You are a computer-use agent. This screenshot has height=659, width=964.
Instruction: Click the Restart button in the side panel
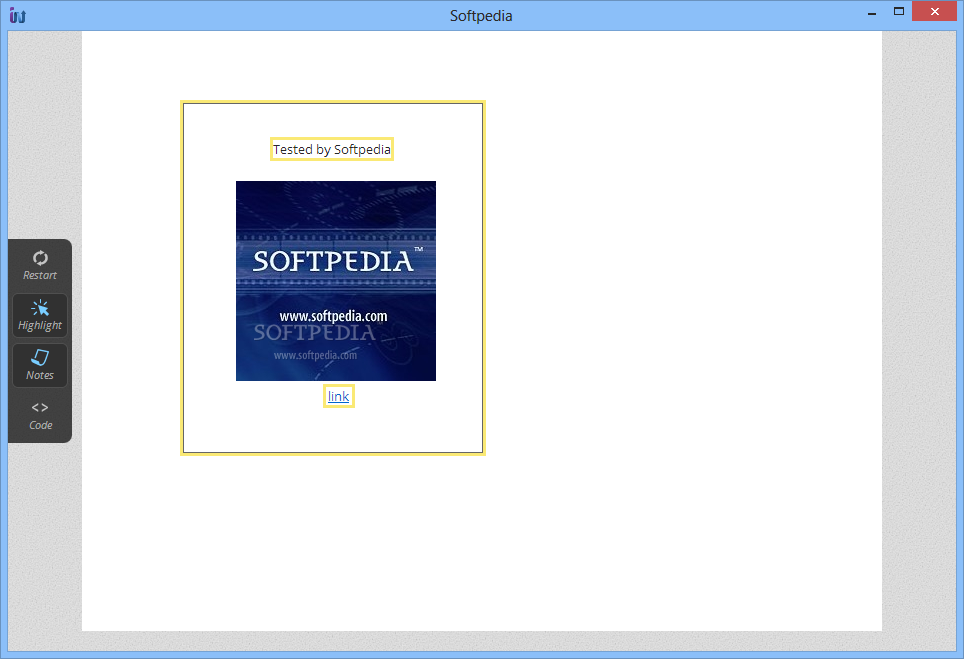(40, 266)
